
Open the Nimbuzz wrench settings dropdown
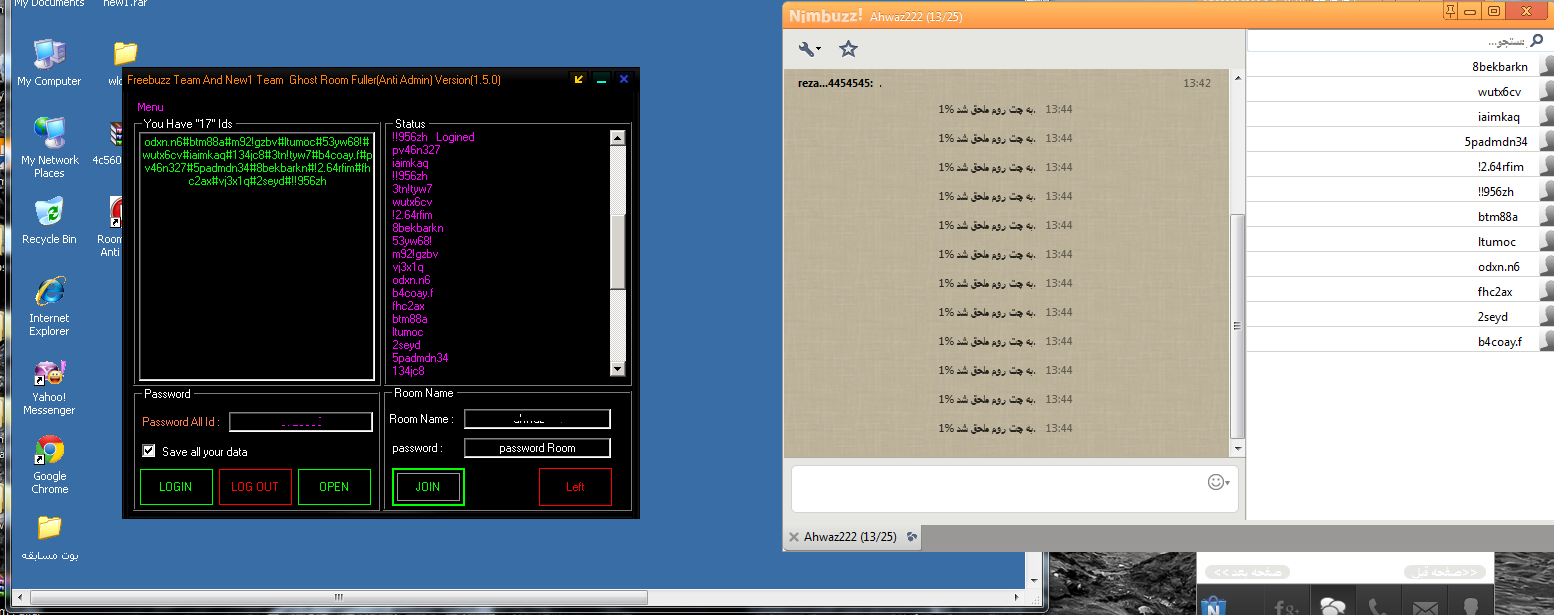click(810, 49)
